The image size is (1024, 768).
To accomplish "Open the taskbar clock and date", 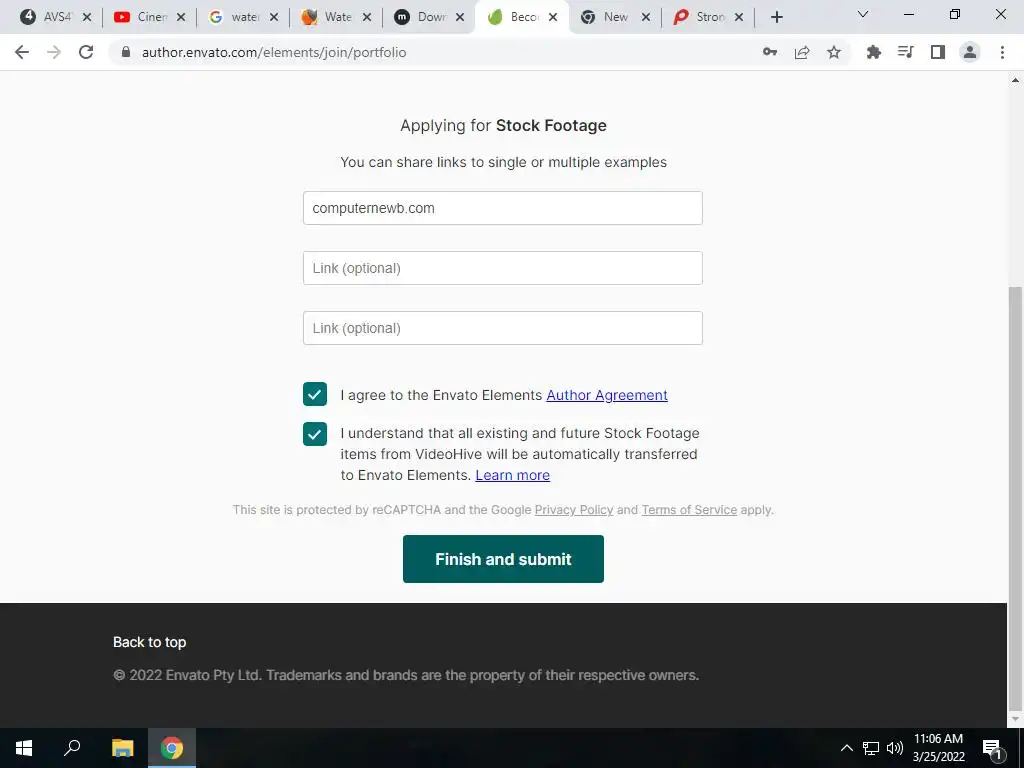I will coord(938,748).
